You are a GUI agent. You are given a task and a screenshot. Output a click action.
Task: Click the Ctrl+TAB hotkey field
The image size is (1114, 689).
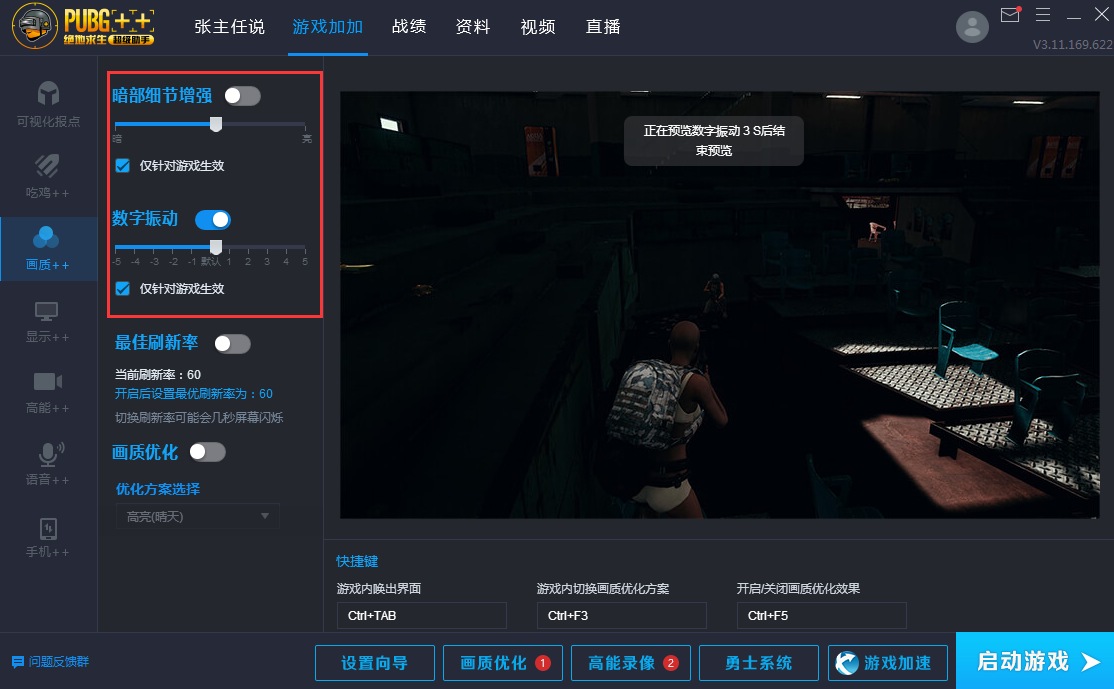pos(421,615)
